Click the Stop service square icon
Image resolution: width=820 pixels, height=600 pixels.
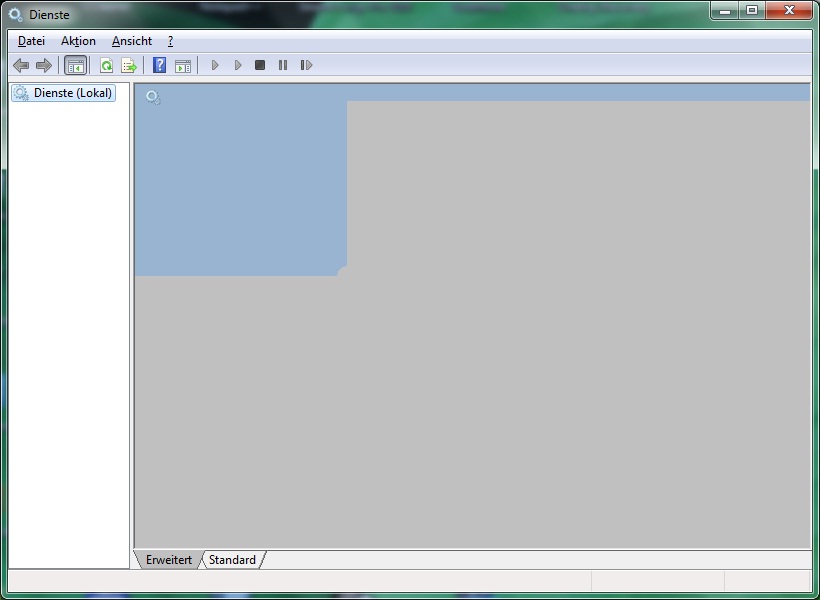point(260,65)
